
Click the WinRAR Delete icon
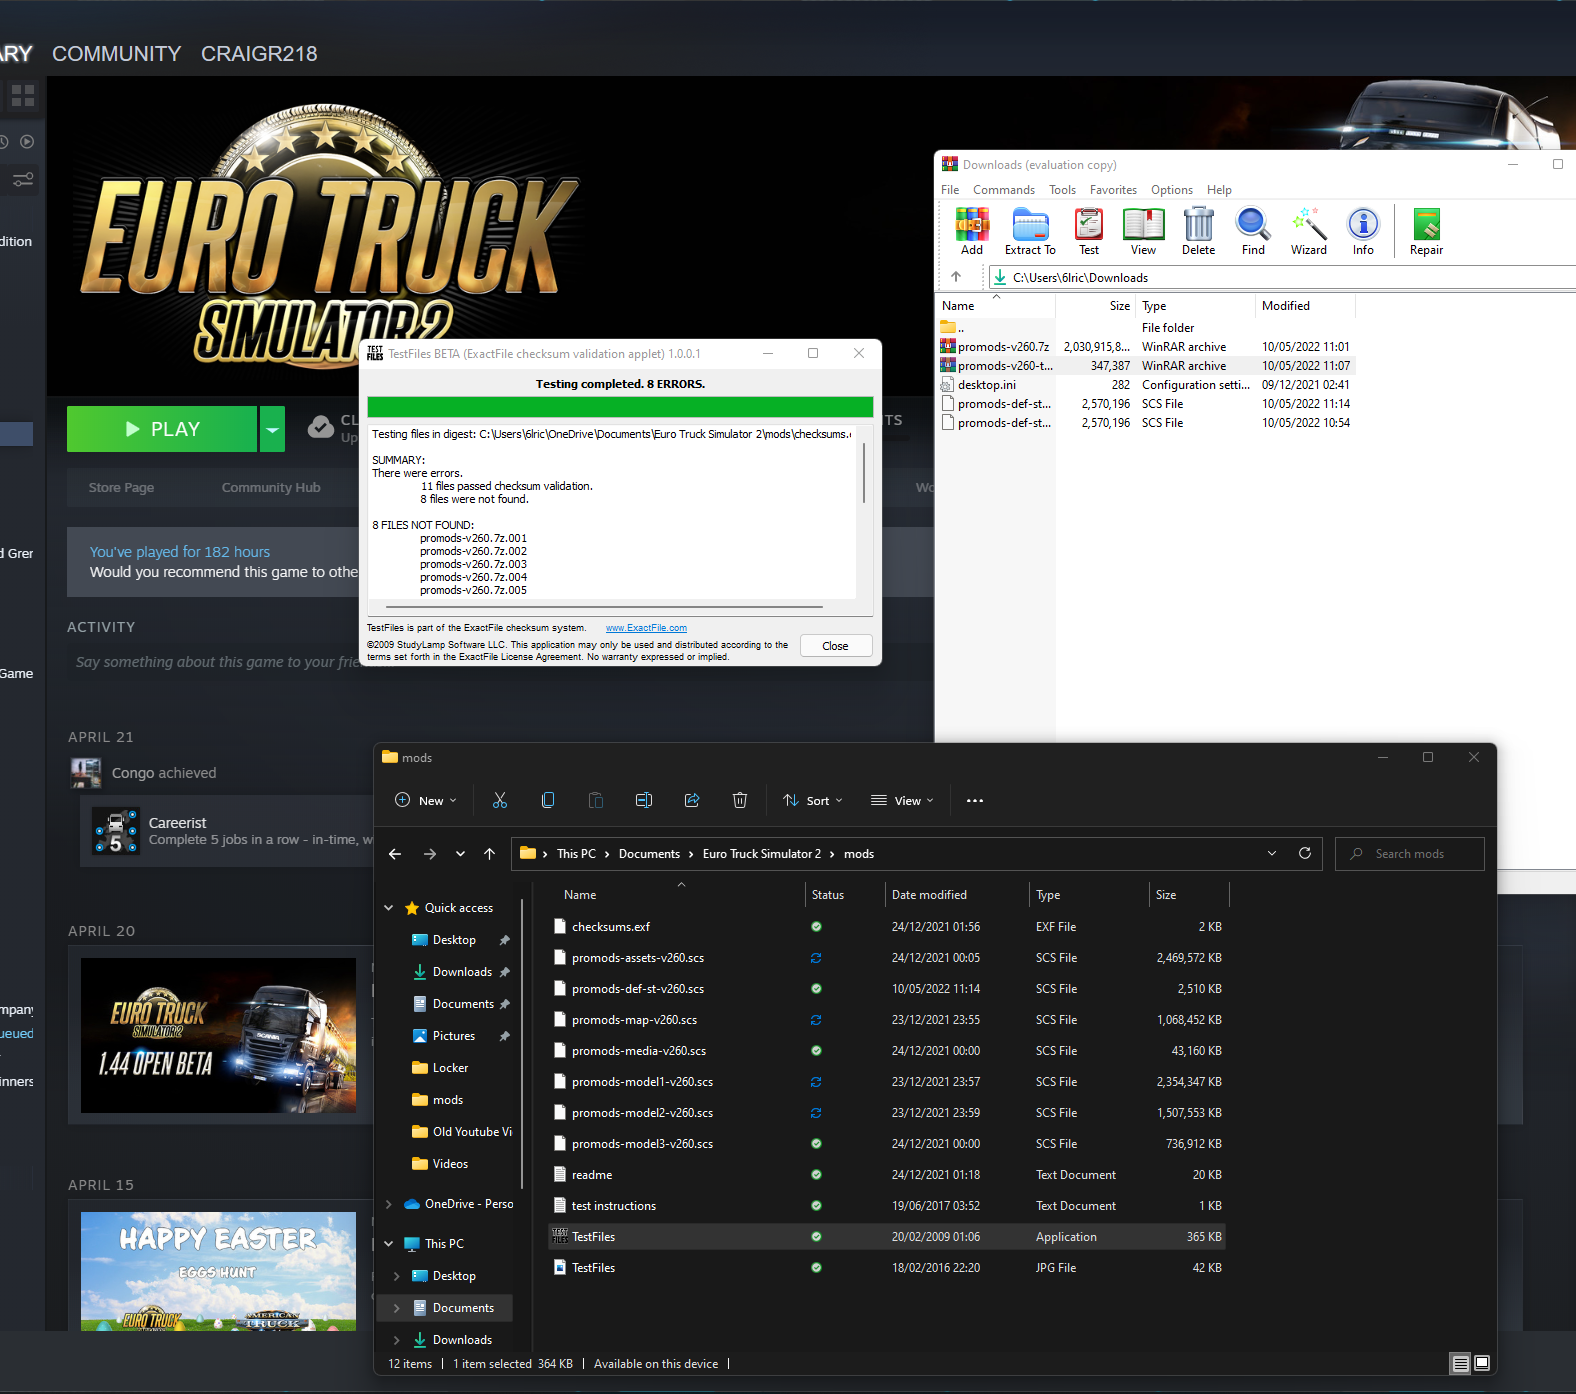click(1198, 232)
